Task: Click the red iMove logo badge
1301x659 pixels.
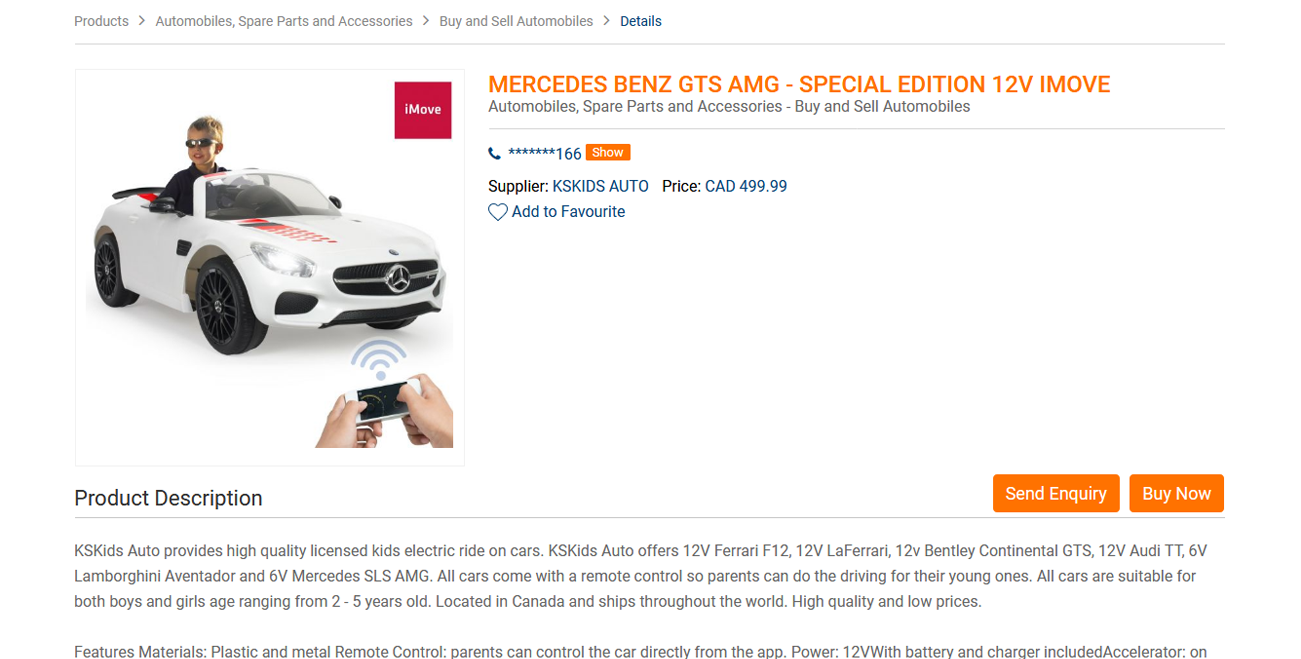Action: (x=423, y=110)
